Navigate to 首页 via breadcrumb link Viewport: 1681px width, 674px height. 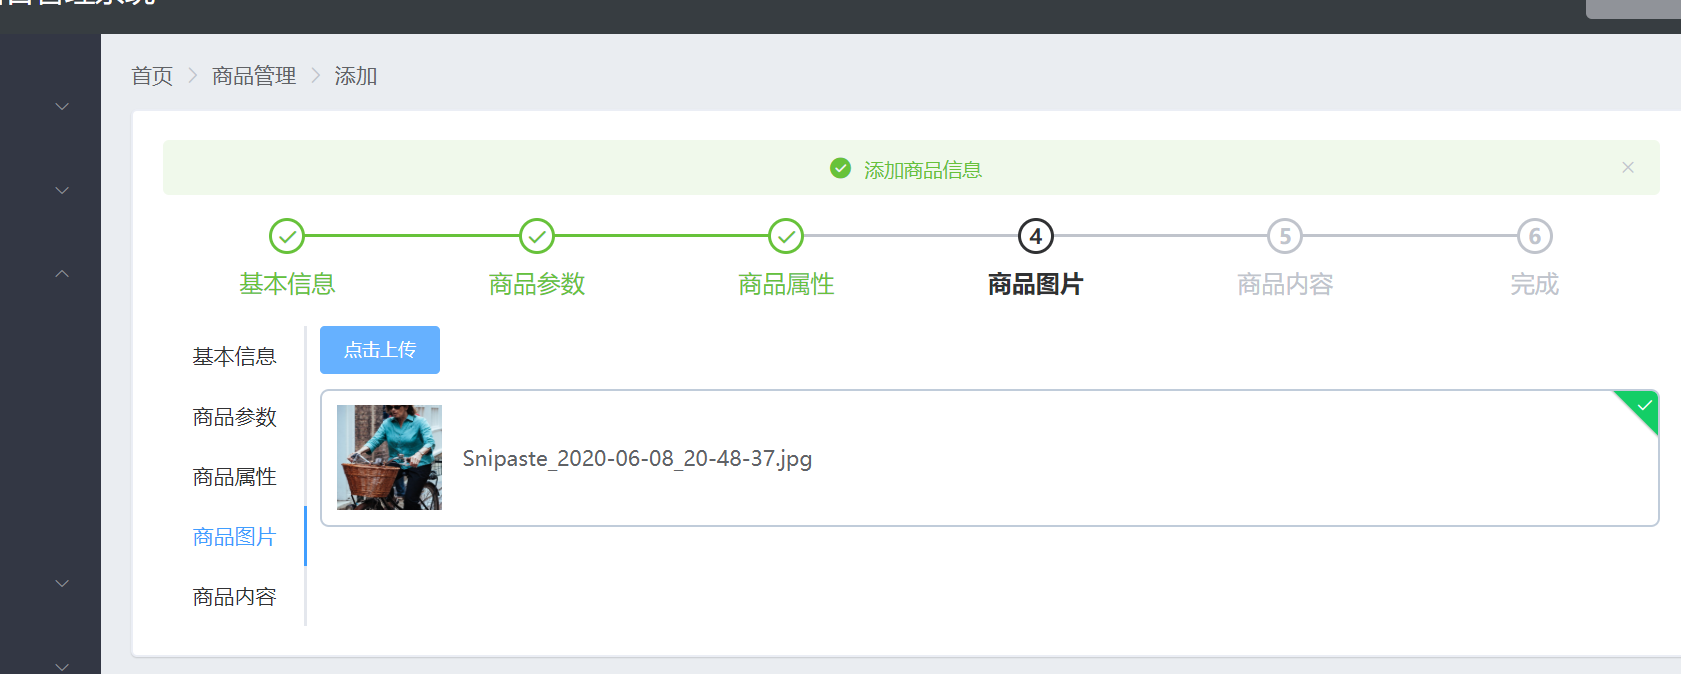pos(152,75)
